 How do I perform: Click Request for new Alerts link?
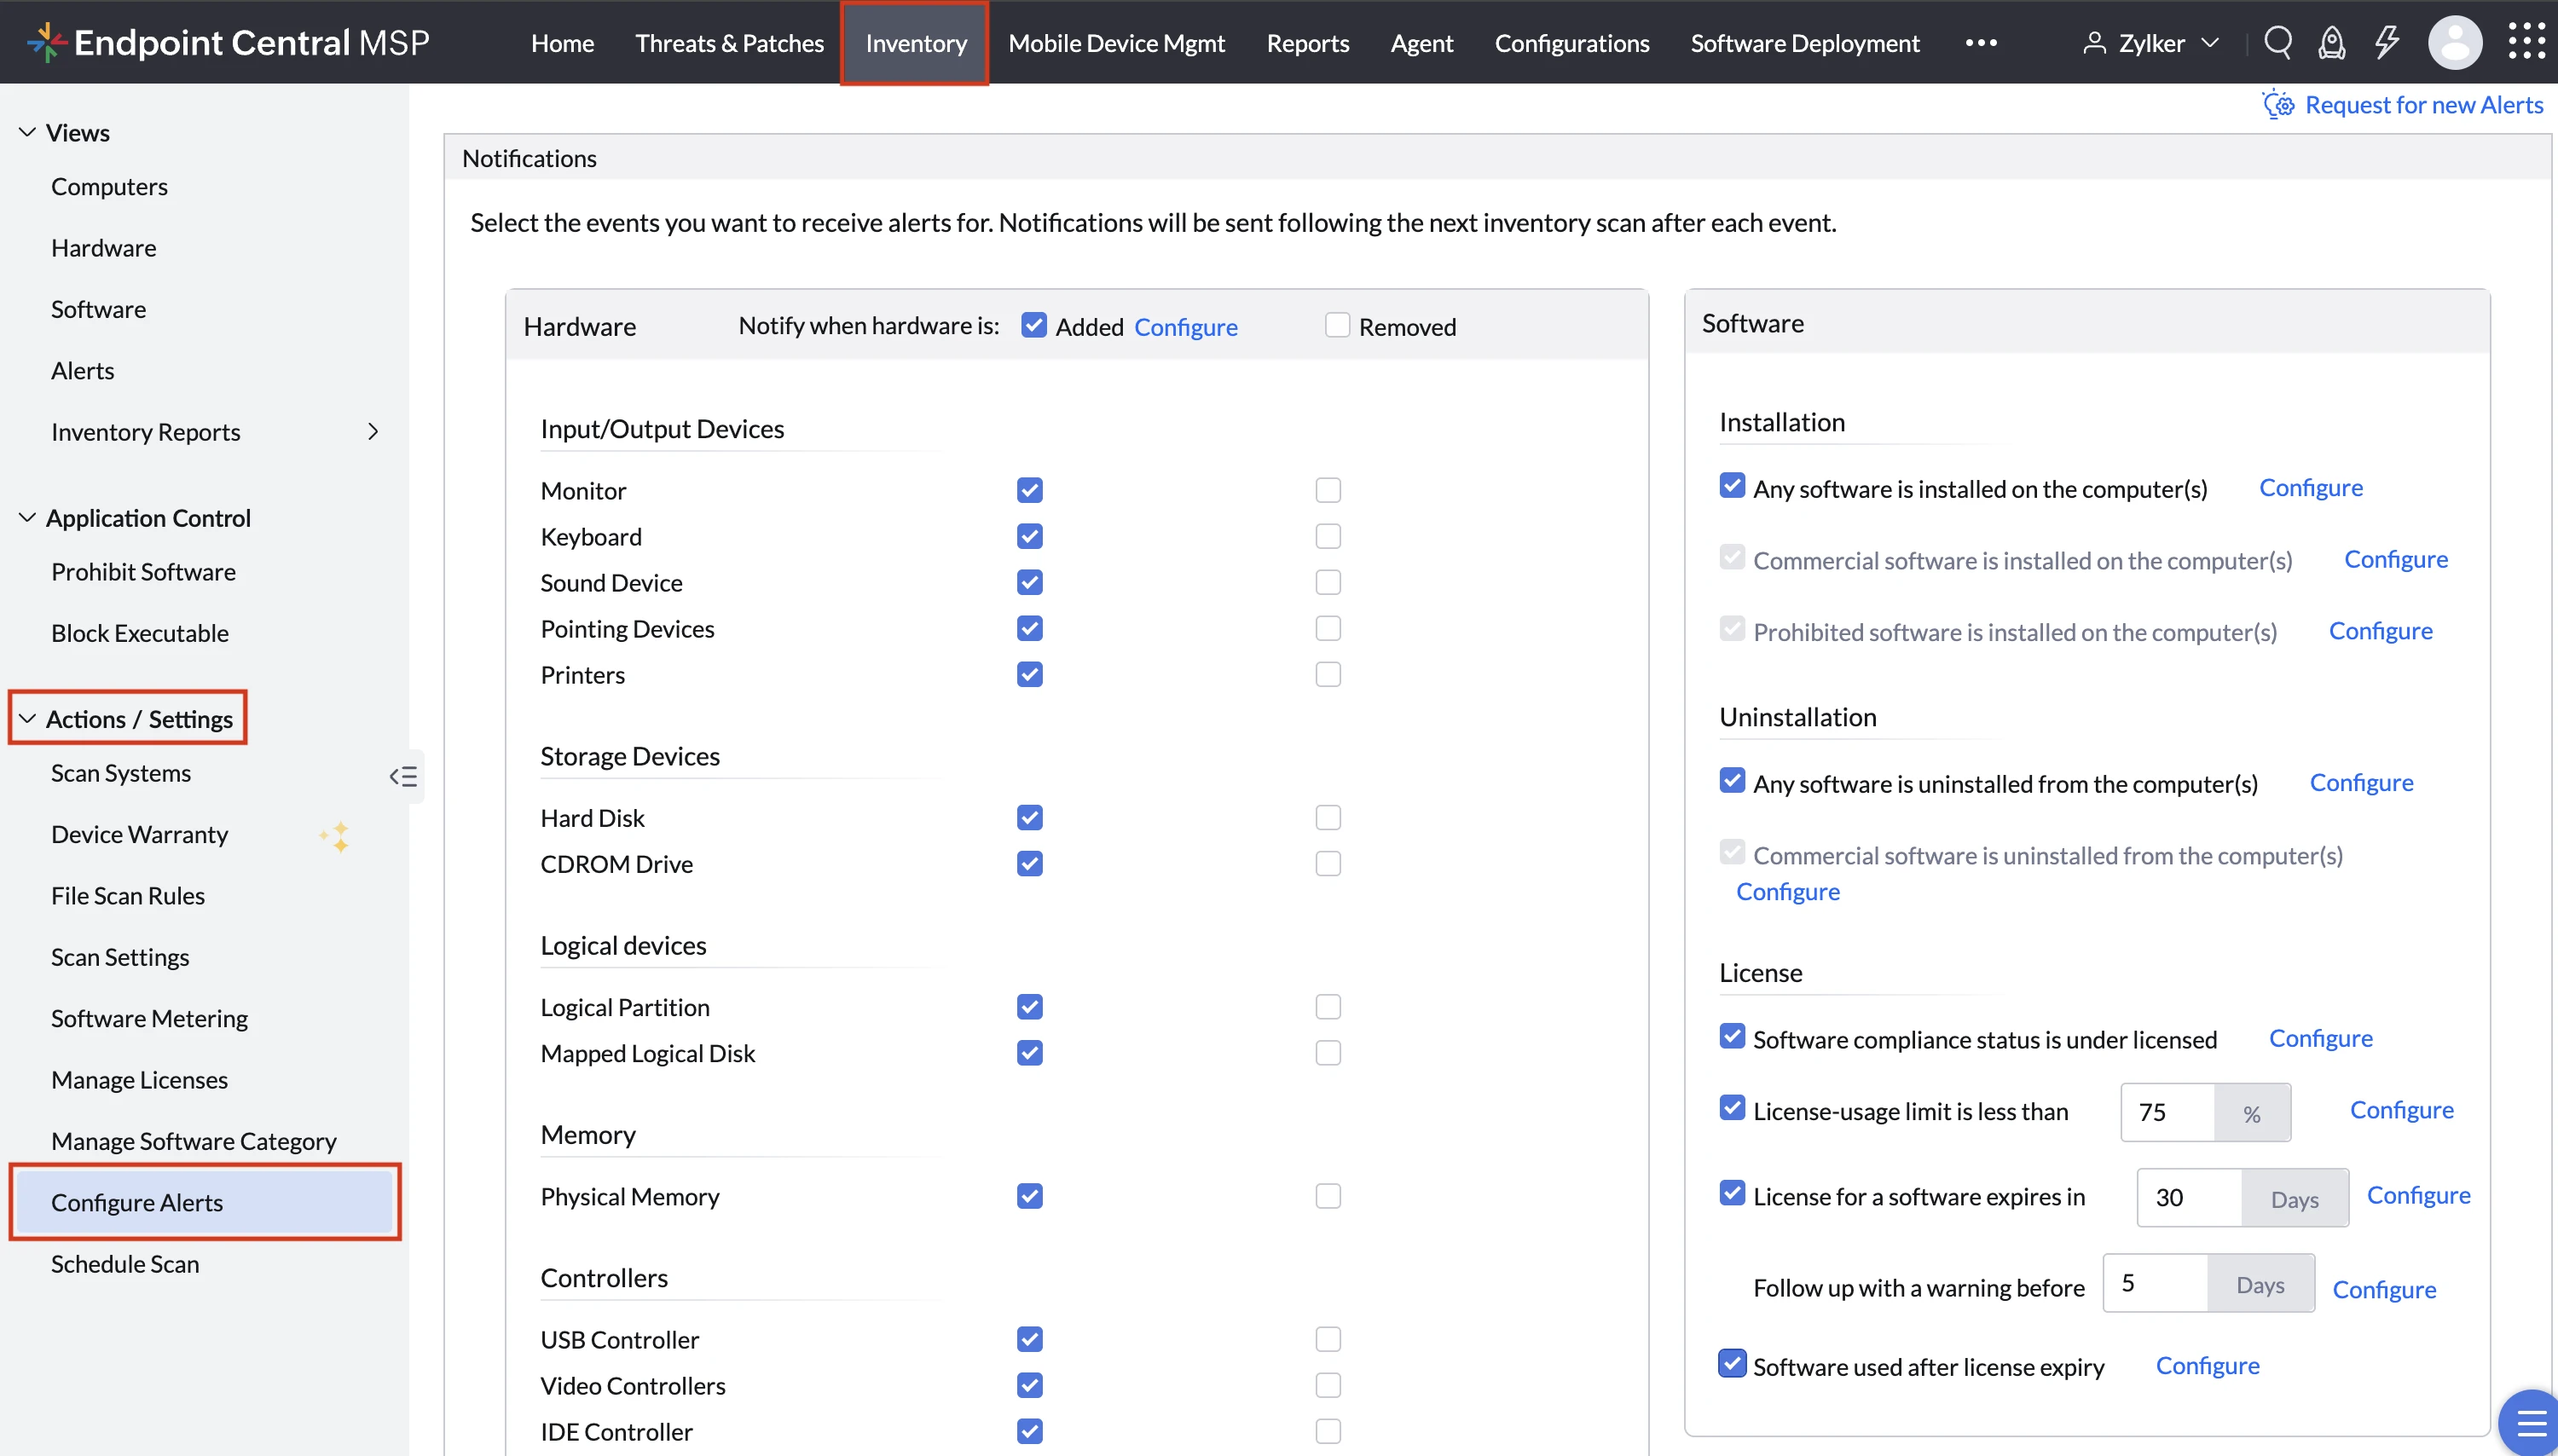[x=2422, y=105]
